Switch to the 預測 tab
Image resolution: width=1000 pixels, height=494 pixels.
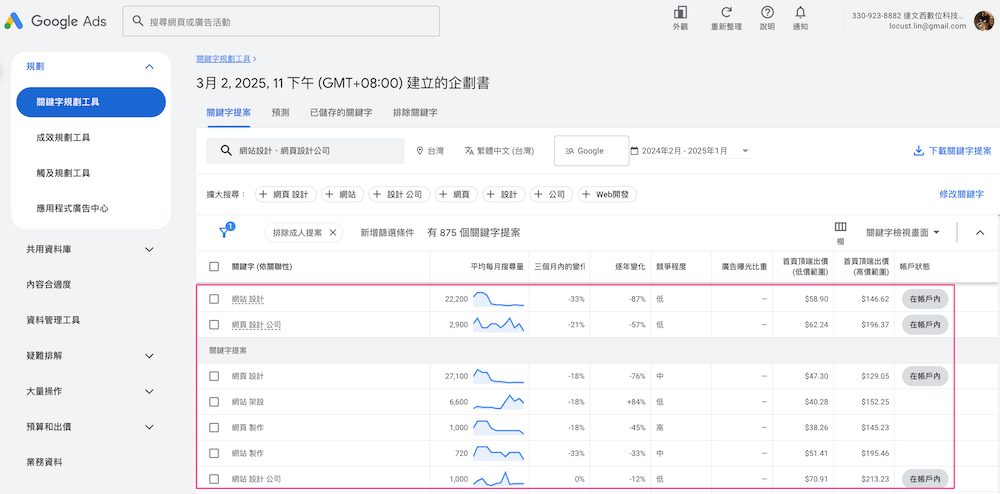[280, 112]
